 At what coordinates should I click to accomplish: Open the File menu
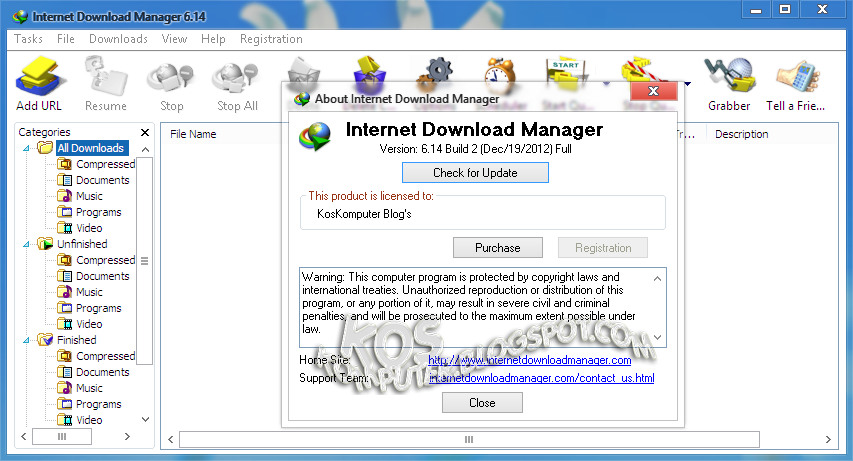click(66, 39)
